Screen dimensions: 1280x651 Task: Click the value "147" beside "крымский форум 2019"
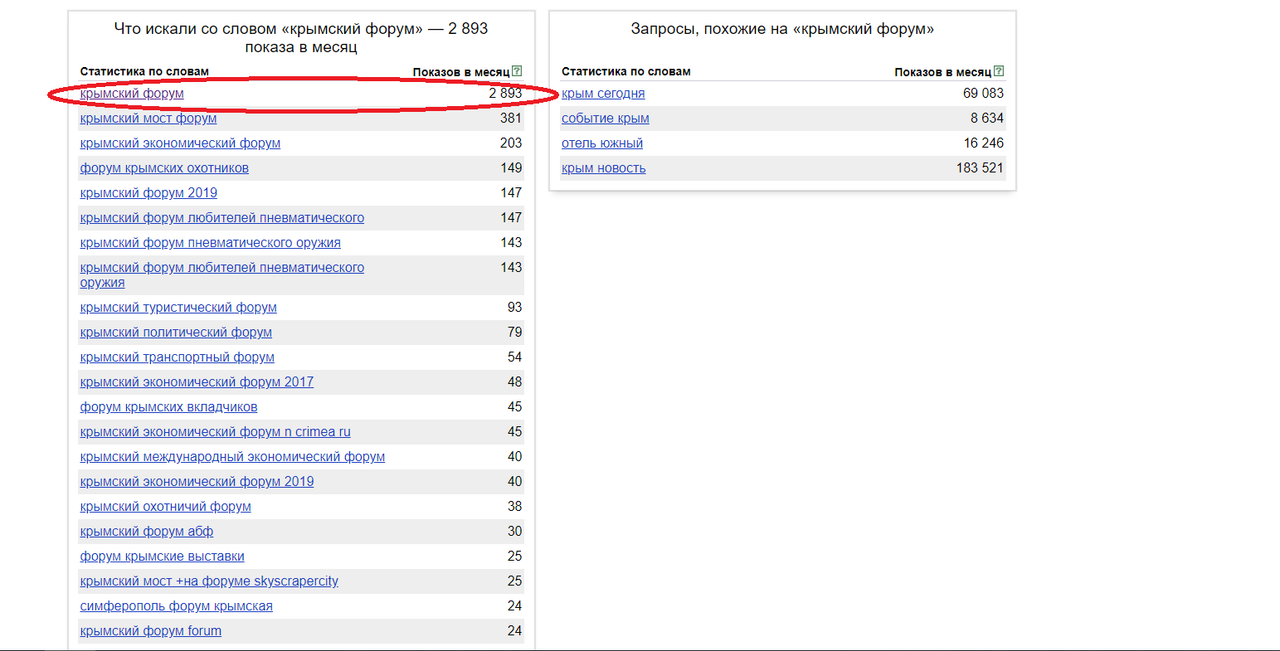511,193
